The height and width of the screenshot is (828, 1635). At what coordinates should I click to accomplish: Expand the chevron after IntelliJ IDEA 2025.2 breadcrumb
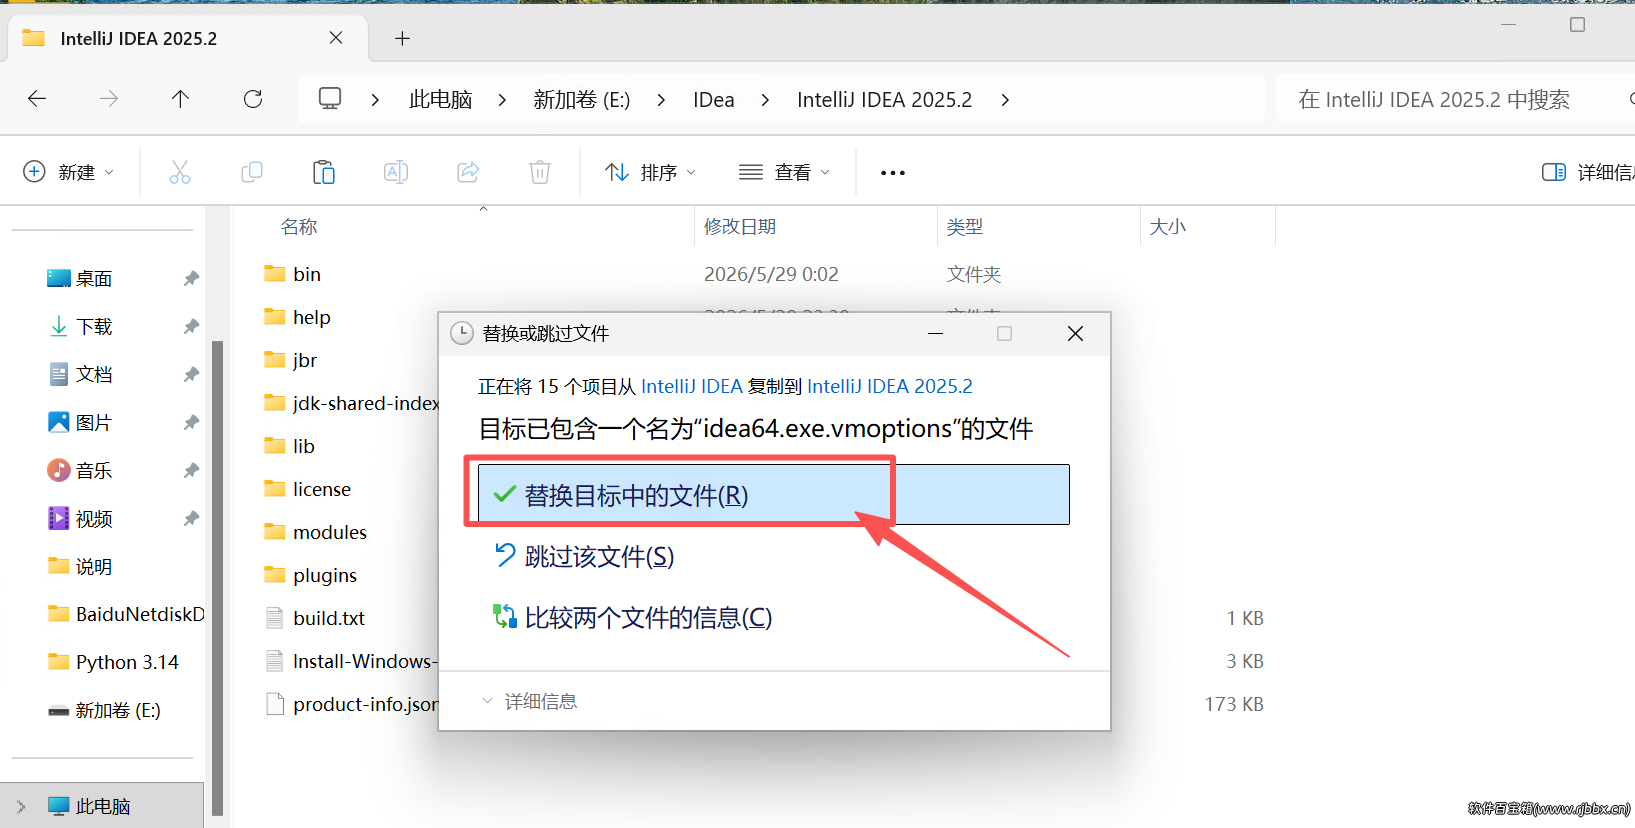tap(1005, 100)
